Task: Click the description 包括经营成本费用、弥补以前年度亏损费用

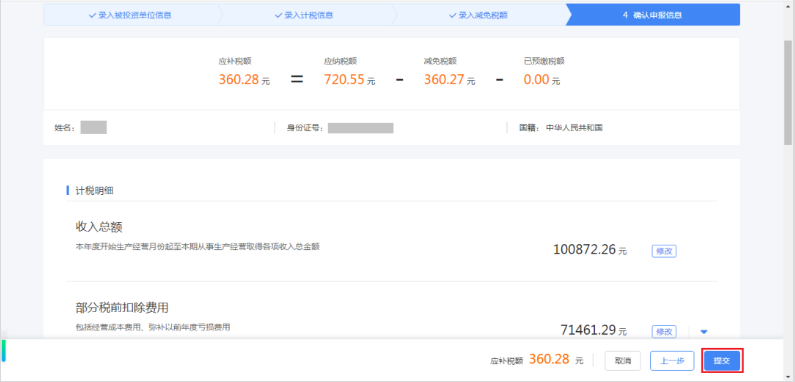Action: tap(153, 327)
